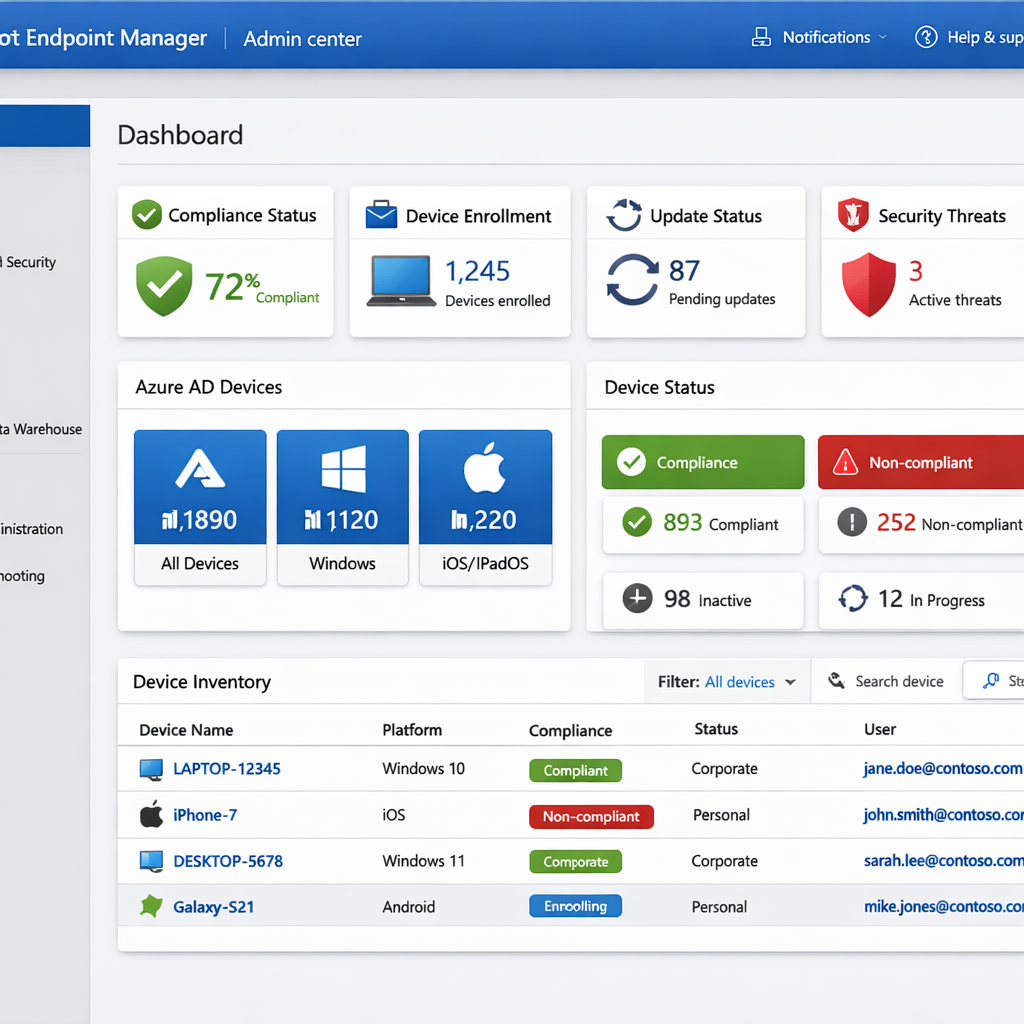Sort by User column header

[880, 729]
